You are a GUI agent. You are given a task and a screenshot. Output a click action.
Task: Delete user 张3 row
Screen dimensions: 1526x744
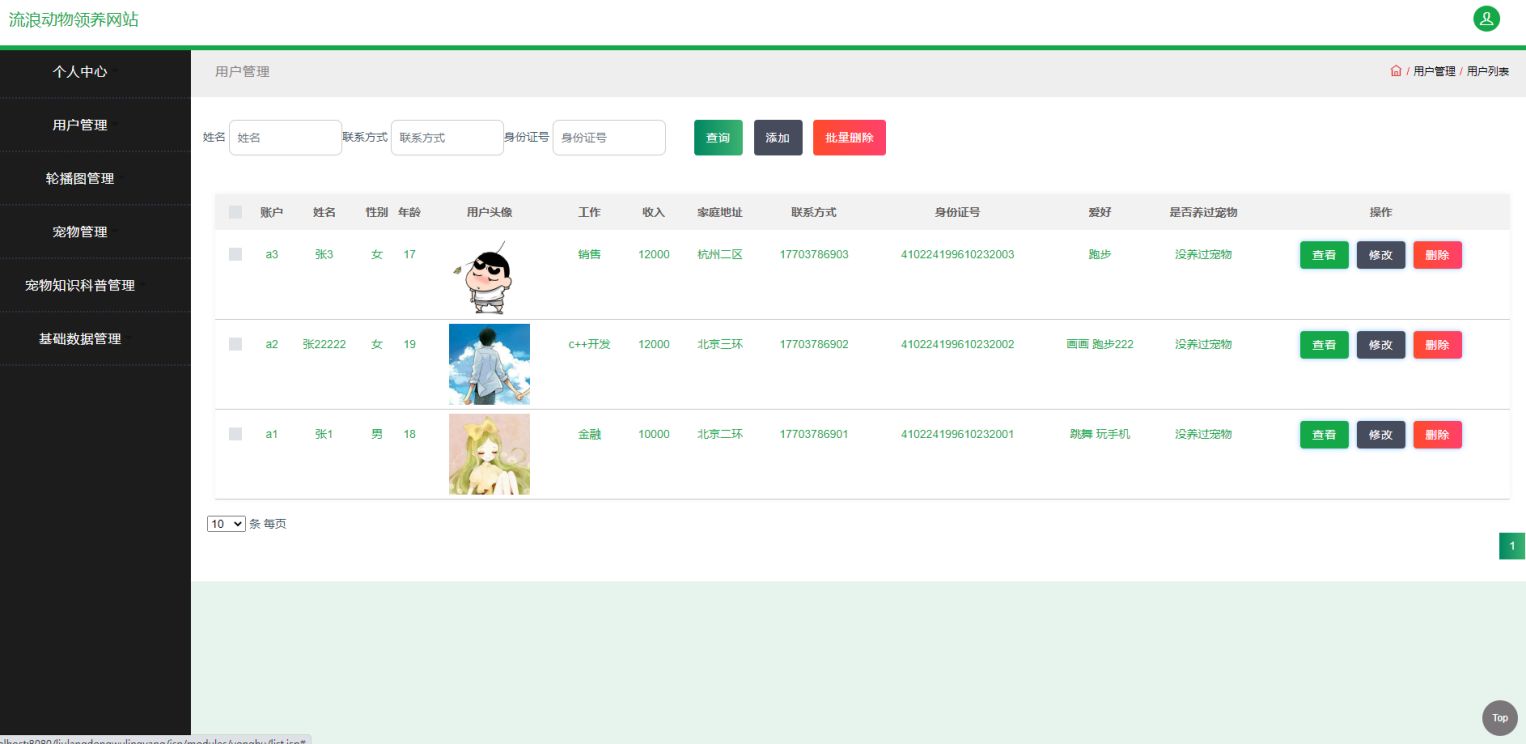[x=1437, y=255]
